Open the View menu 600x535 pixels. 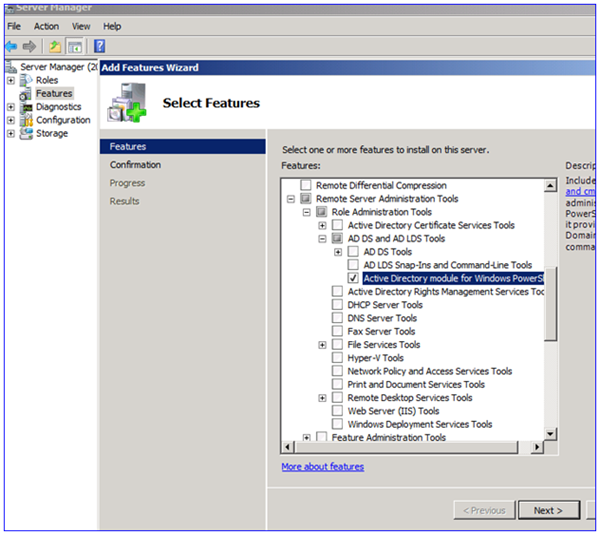(81, 26)
